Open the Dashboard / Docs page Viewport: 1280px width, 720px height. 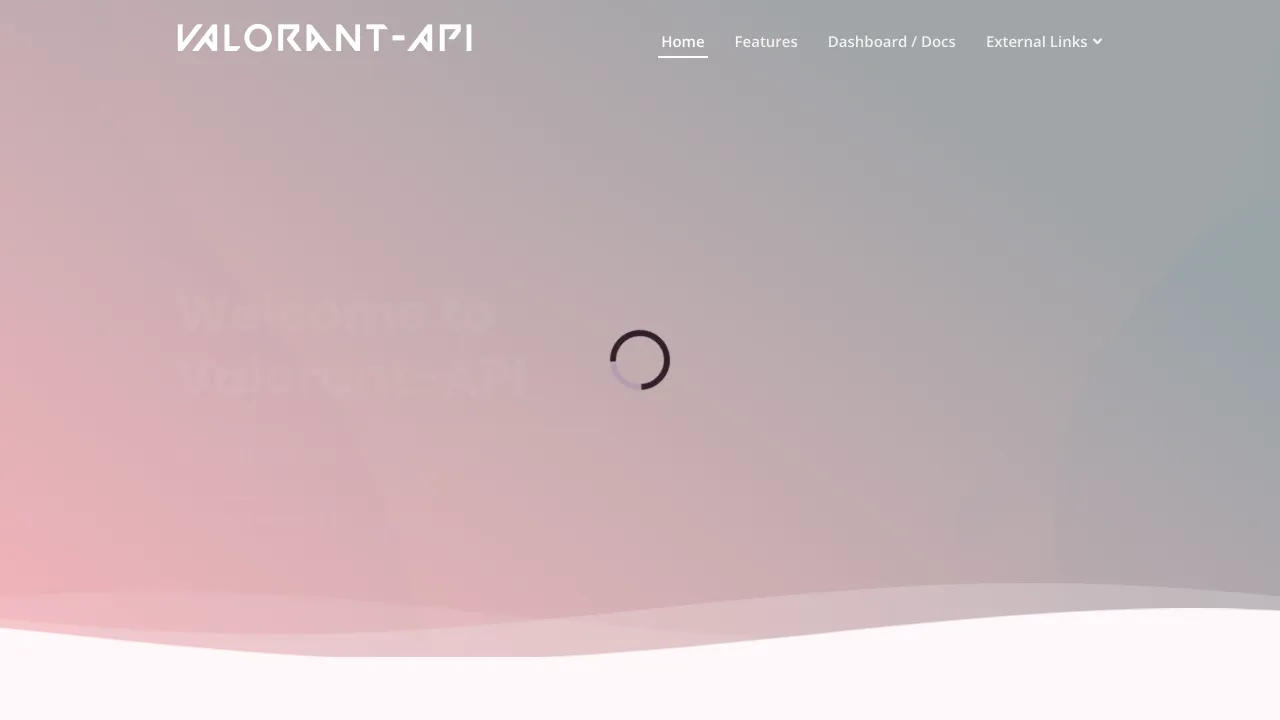(x=892, y=41)
